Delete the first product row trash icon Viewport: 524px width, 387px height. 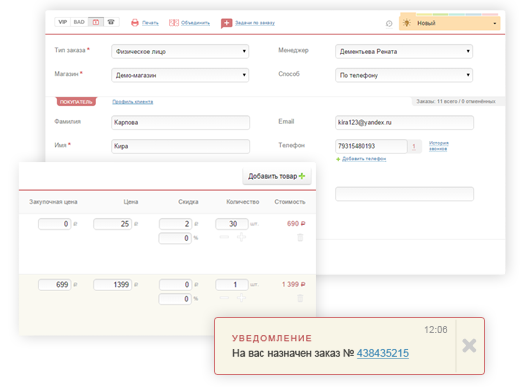(x=300, y=237)
